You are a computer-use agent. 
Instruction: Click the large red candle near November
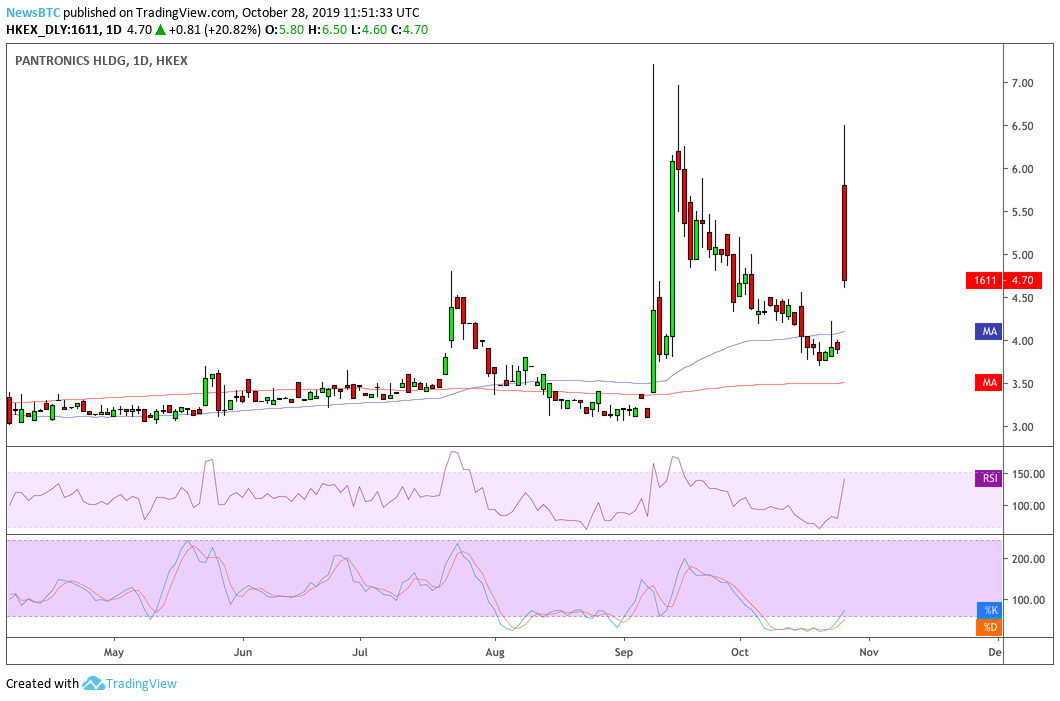tap(845, 232)
